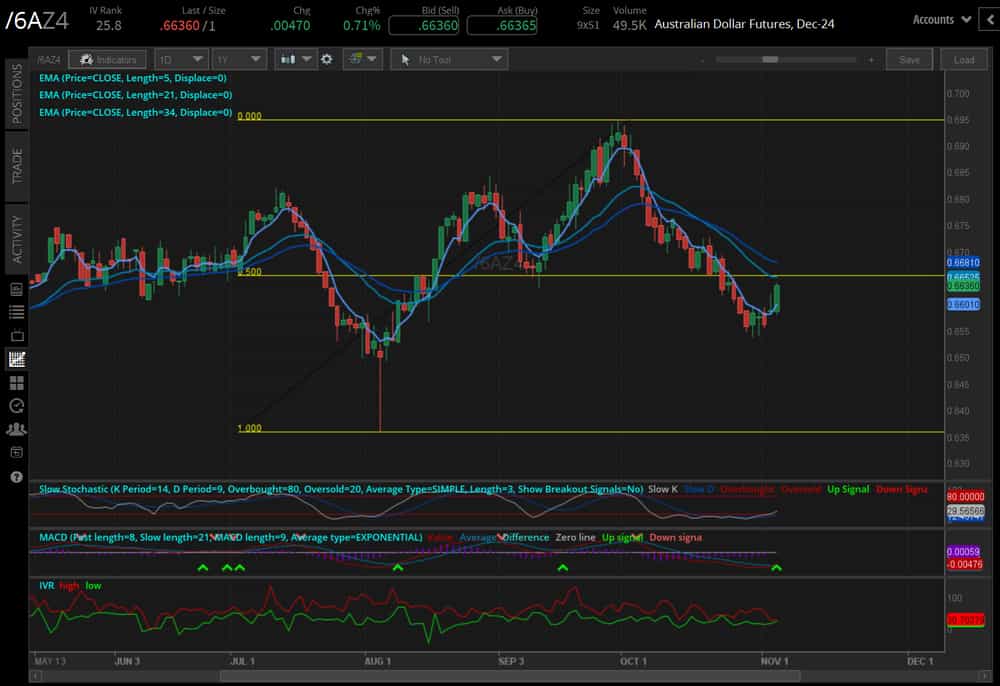
Task: Open the 1D timeframe dropdown
Action: [180, 59]
